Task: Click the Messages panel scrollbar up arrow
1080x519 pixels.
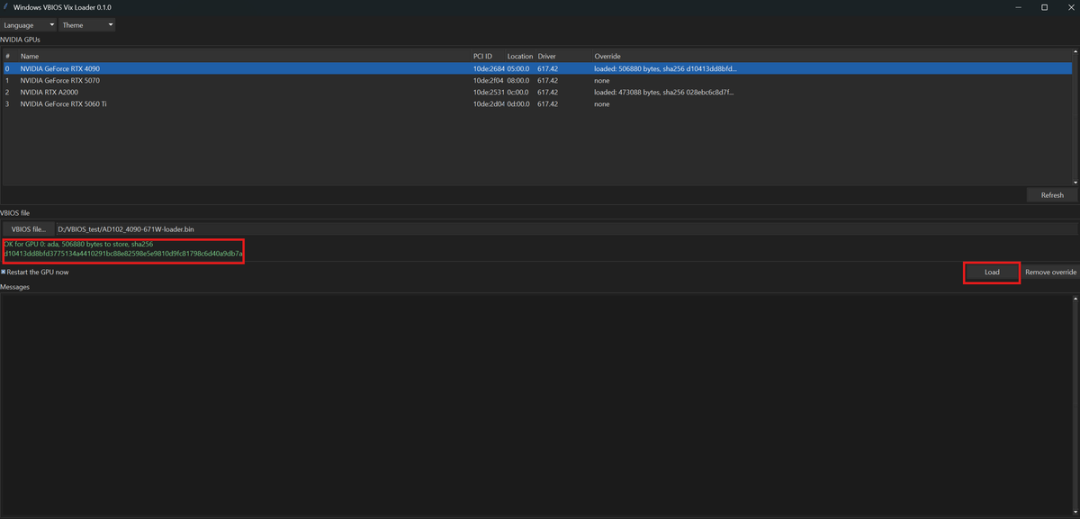Action: coord(1076,298)
